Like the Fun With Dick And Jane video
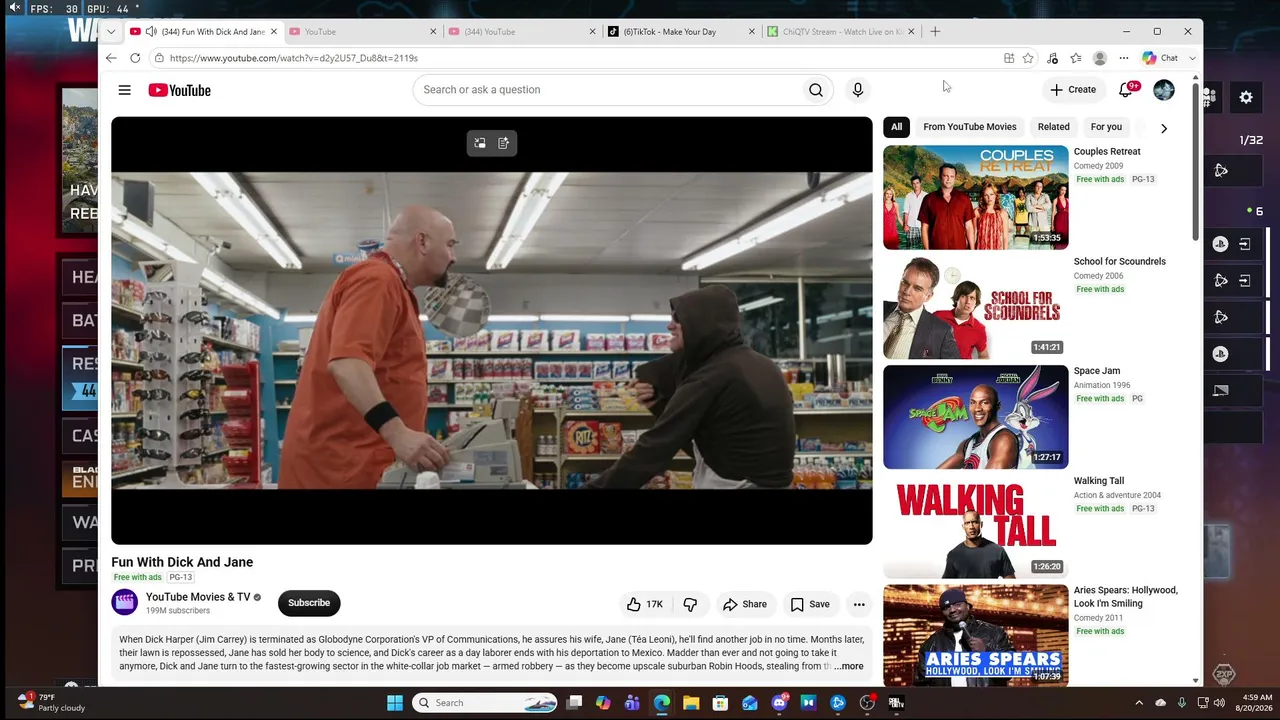The width and height of the screenshot is (1280, 720). coord(645,604)
